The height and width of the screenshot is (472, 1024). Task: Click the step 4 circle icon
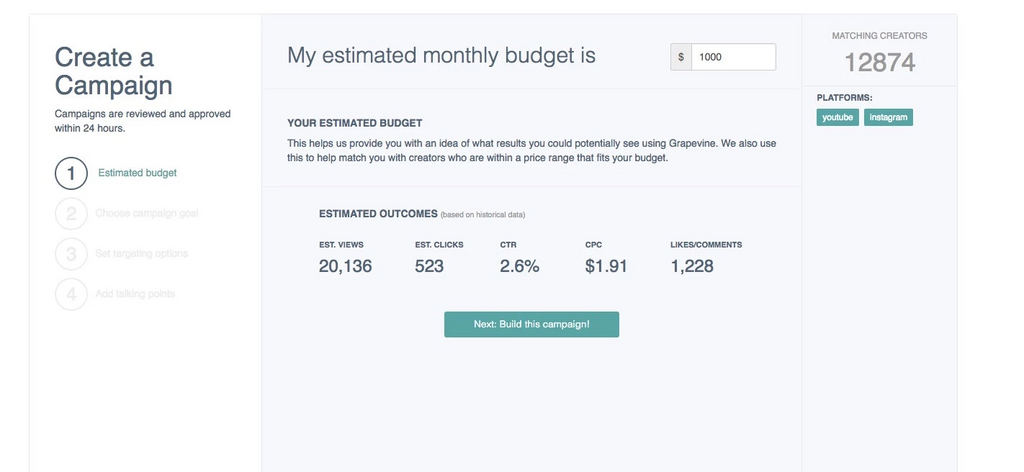(71, 294)
